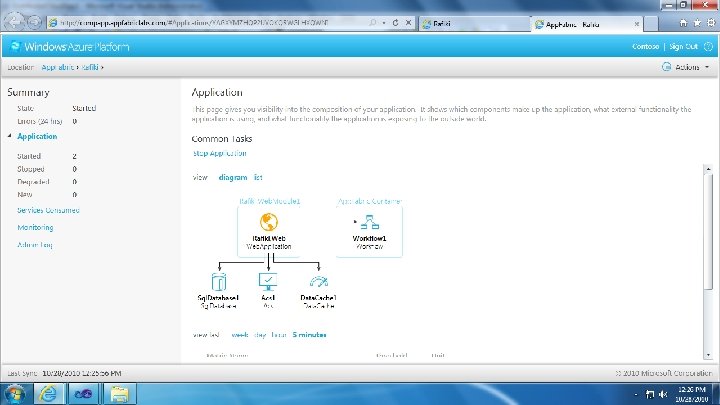Click the address bar URL field
The image size is (720, 405).
[207, 22]
